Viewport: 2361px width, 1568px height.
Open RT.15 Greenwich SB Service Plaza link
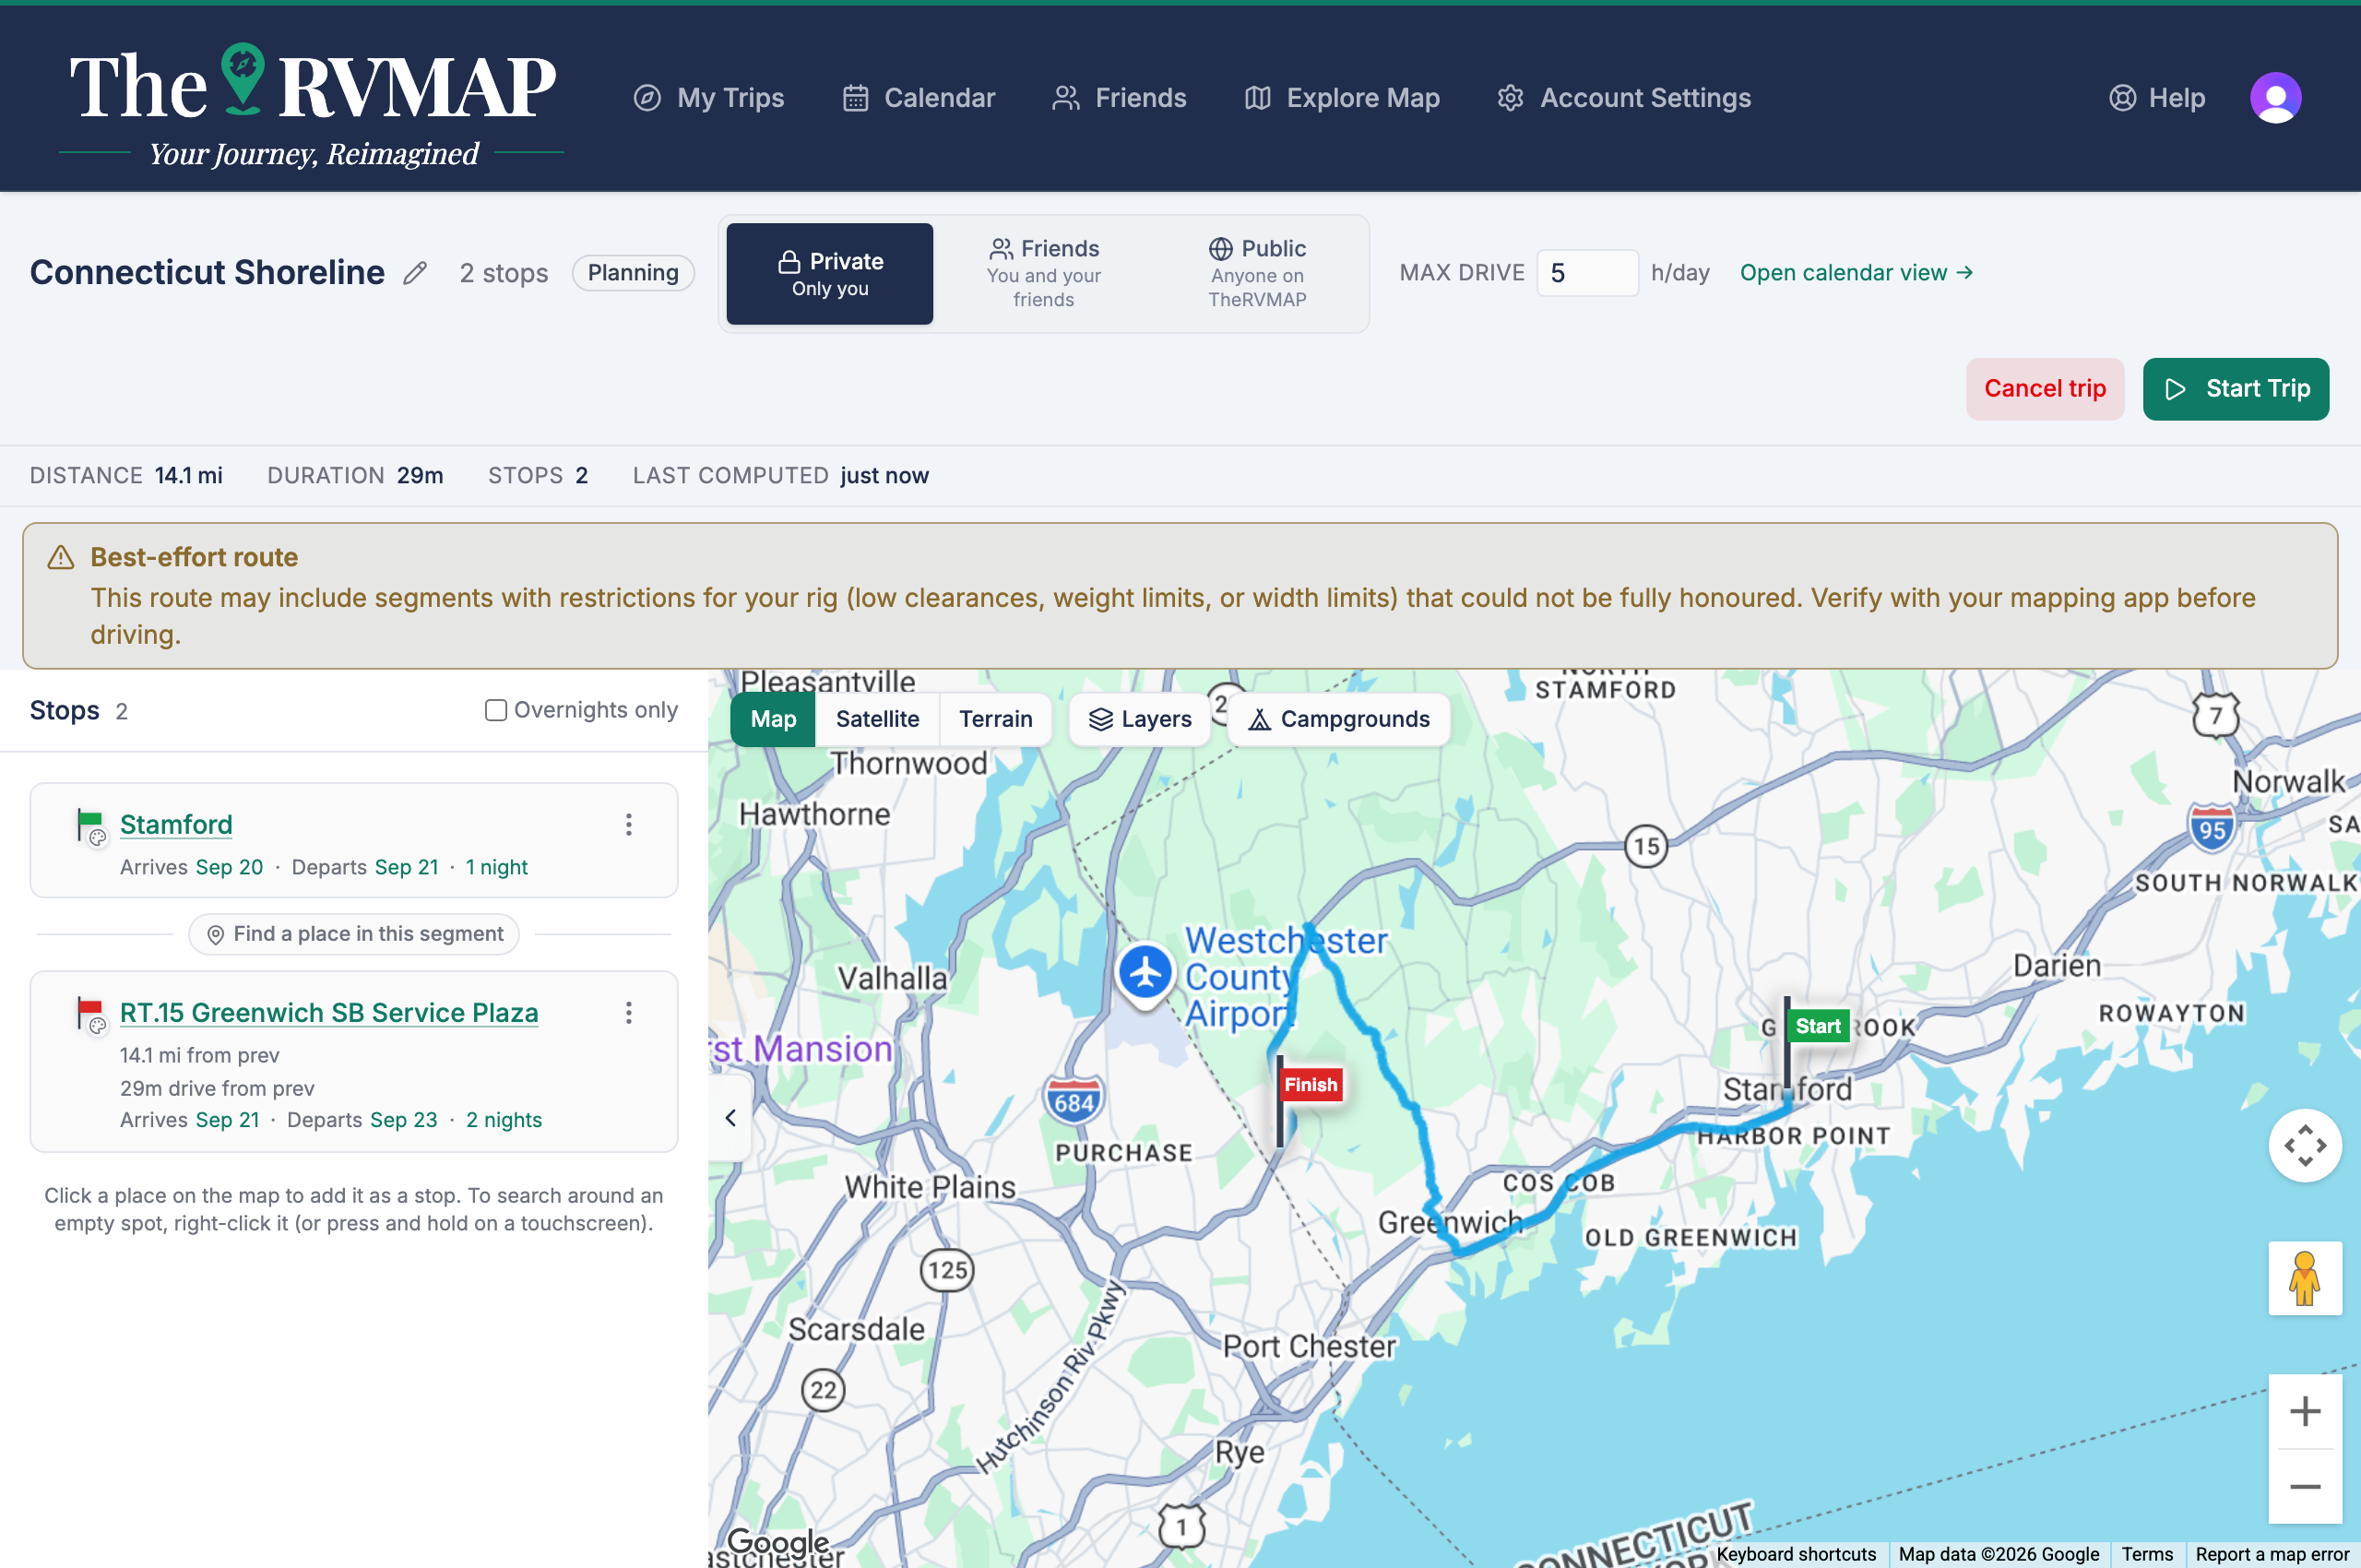[x=329, y=1013]
